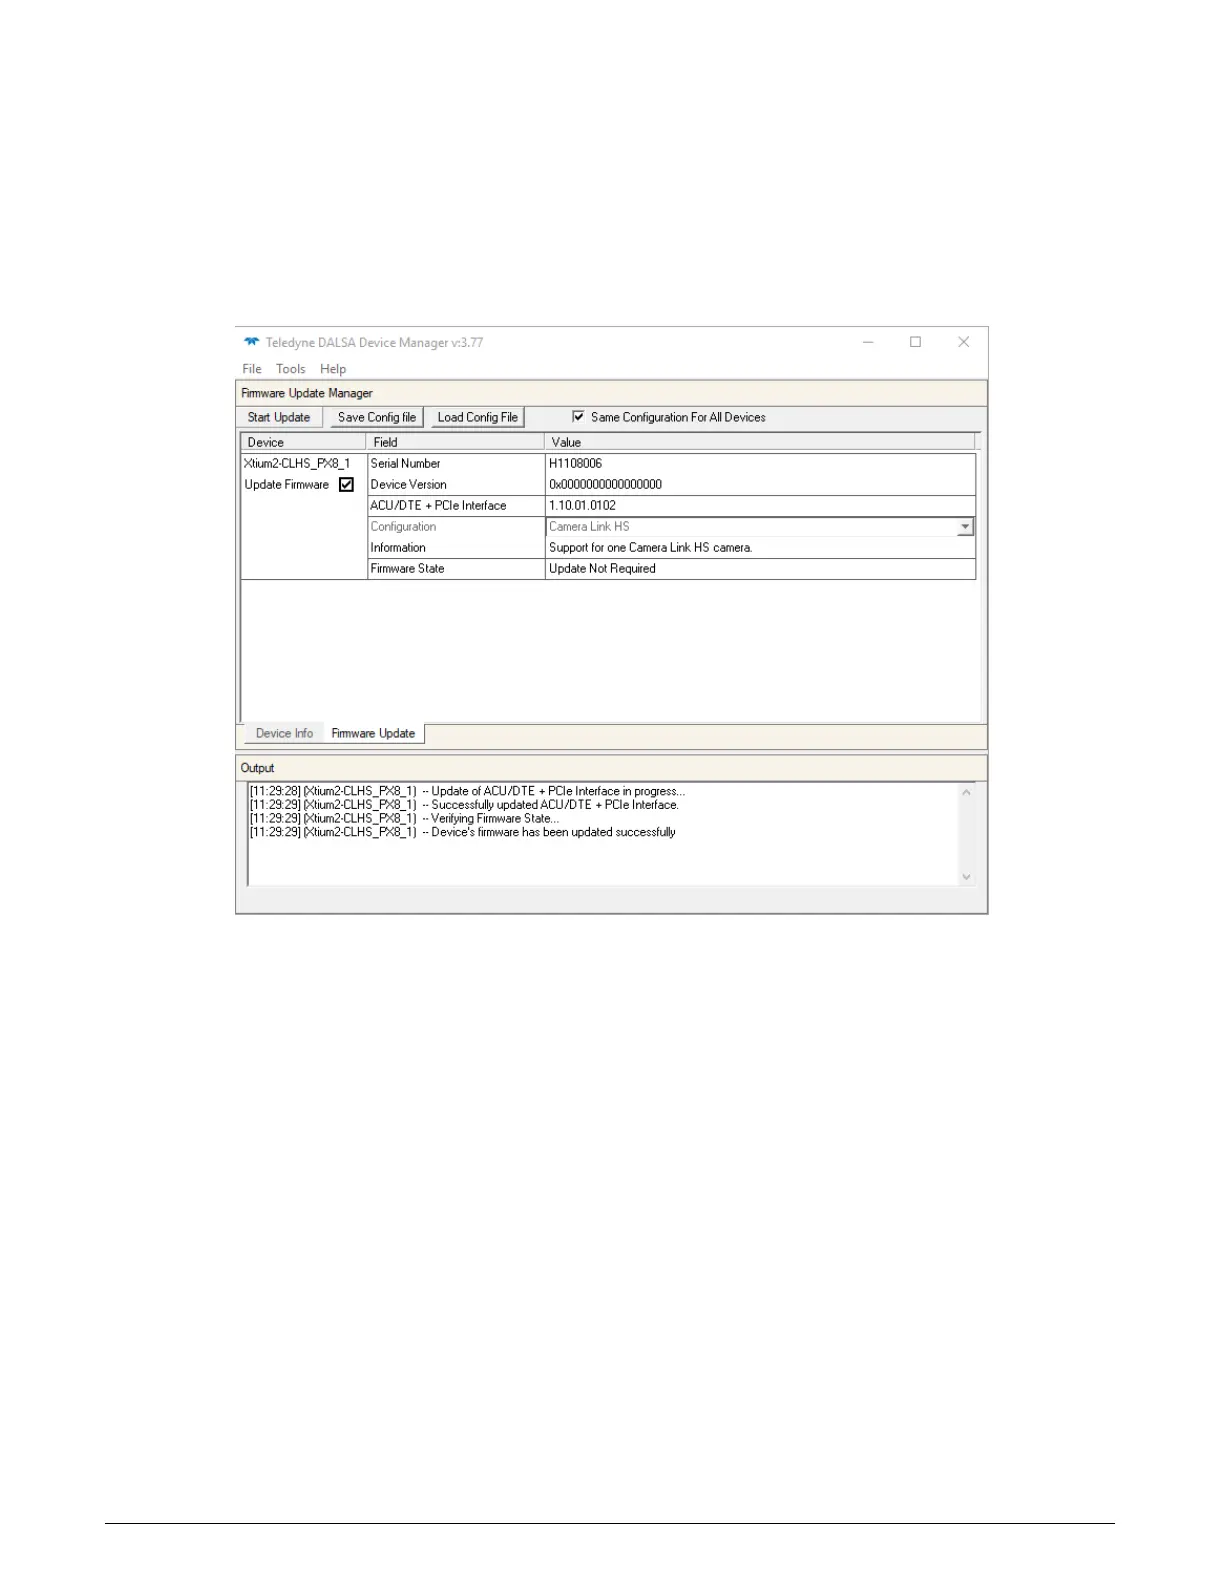The image size is (1224, 1584).
Task: Click the Value column header
Action: [760, 442]
